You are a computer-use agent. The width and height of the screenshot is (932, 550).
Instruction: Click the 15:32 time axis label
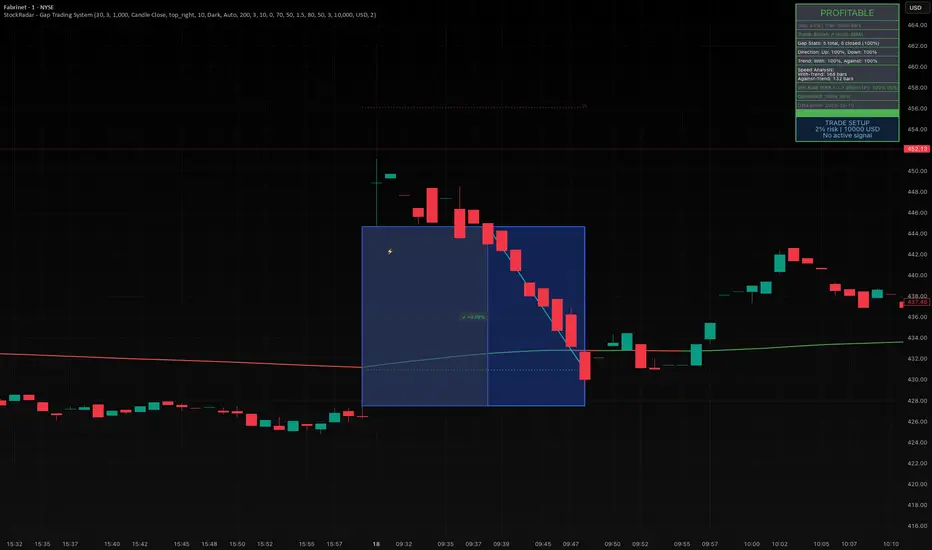tap(15, 544)
